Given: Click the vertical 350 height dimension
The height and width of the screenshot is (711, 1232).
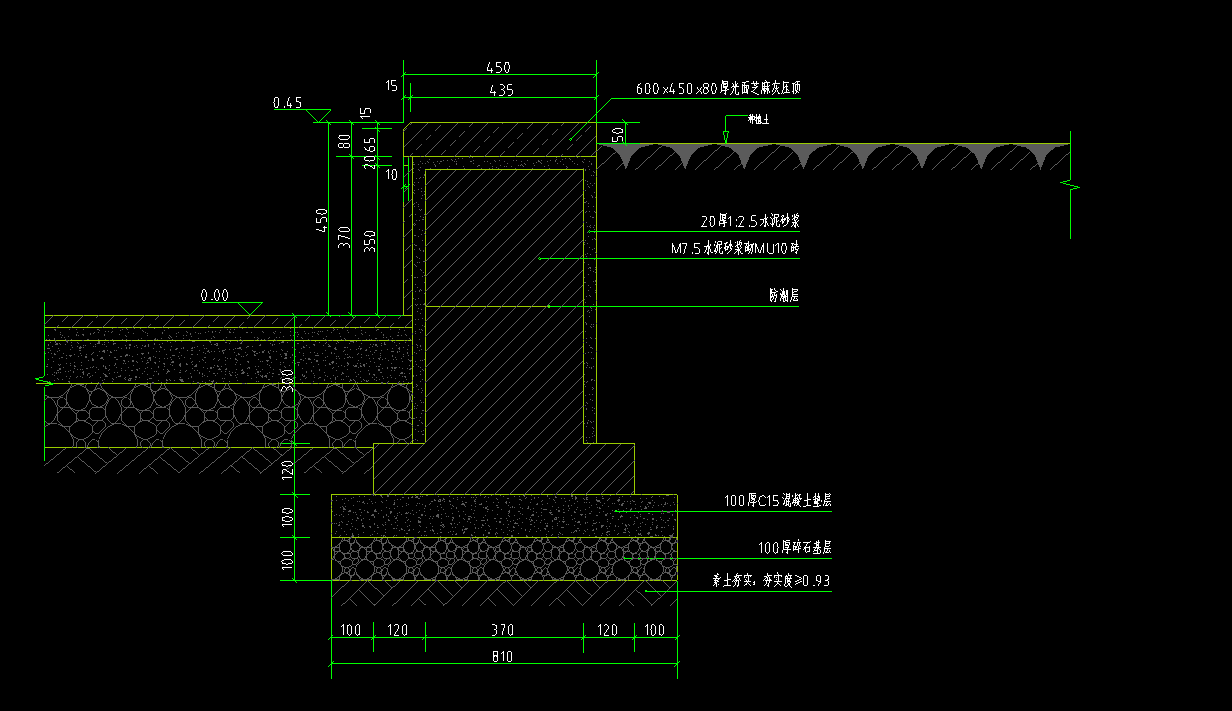Looking at the screenshot, I should tap(369, 242).
